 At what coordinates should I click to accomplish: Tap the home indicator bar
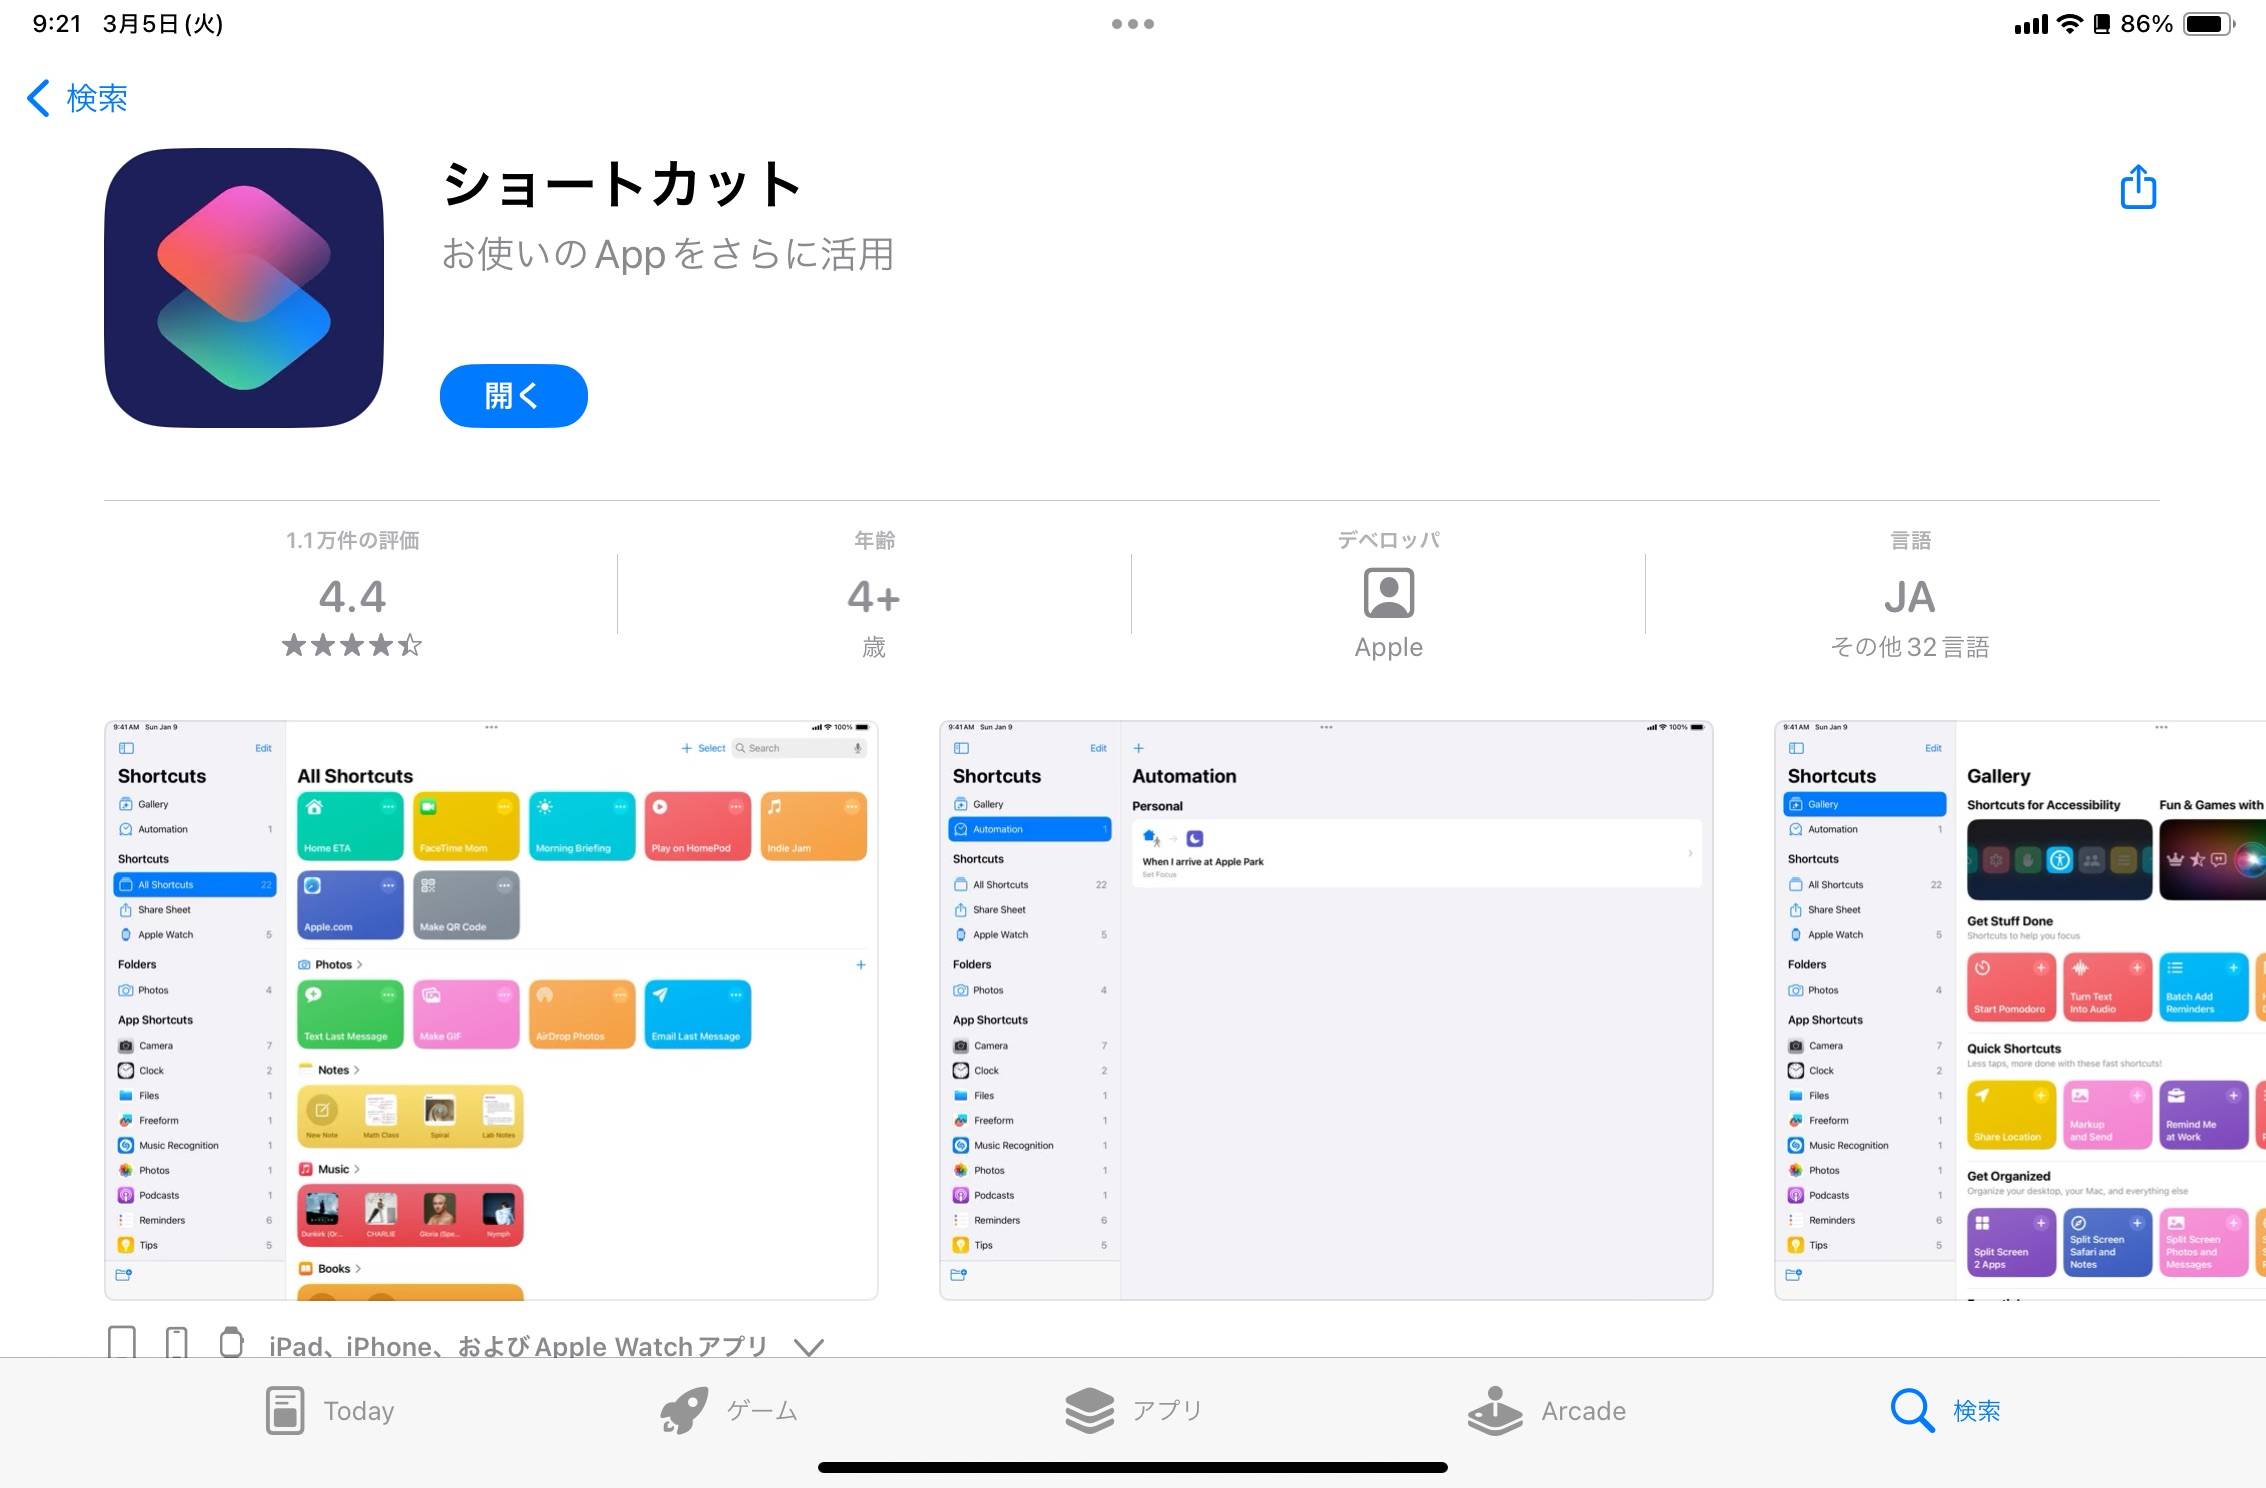[1133, 1467]
